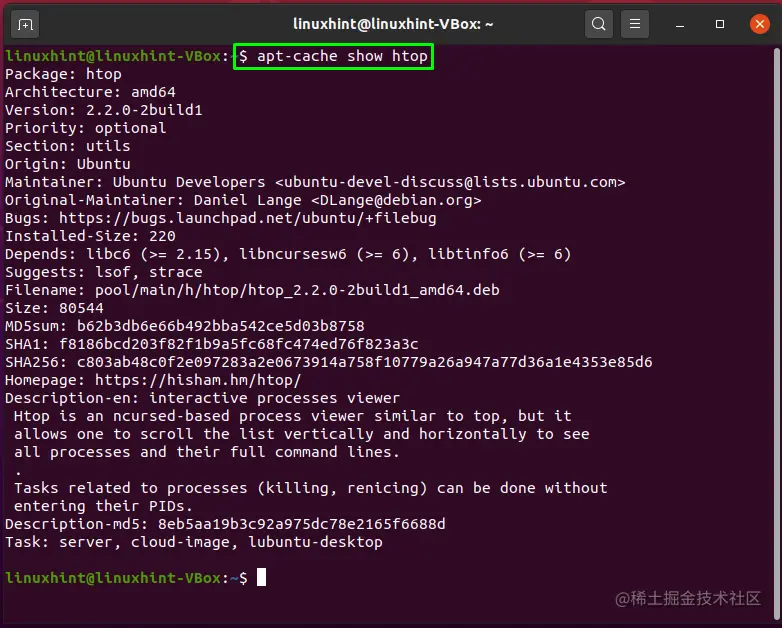The height and width of the screenshot is (628, 782).
Task: Click the window title linuxhint@linuxhint-VBox
Action: click(392, 24)
